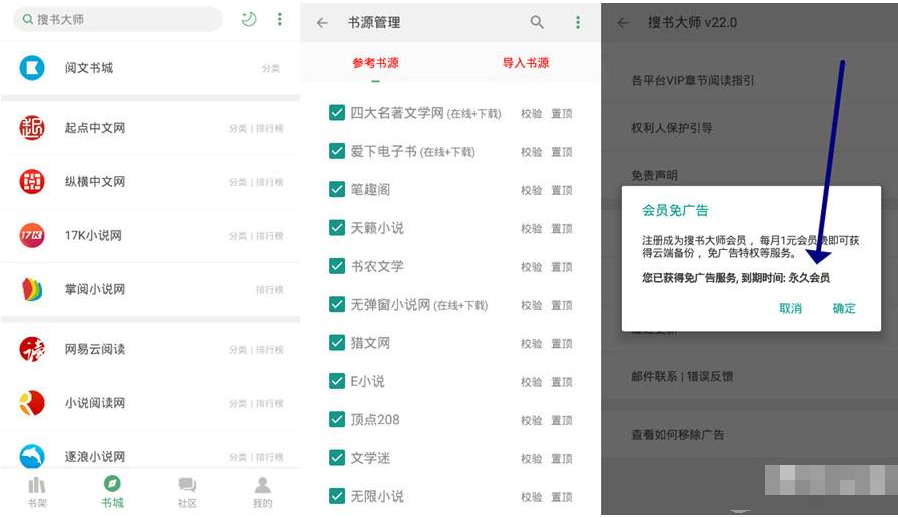Select the 导入书源 tab
The height and width of the screenshot is (518, 898).
(x=526, y=63)
